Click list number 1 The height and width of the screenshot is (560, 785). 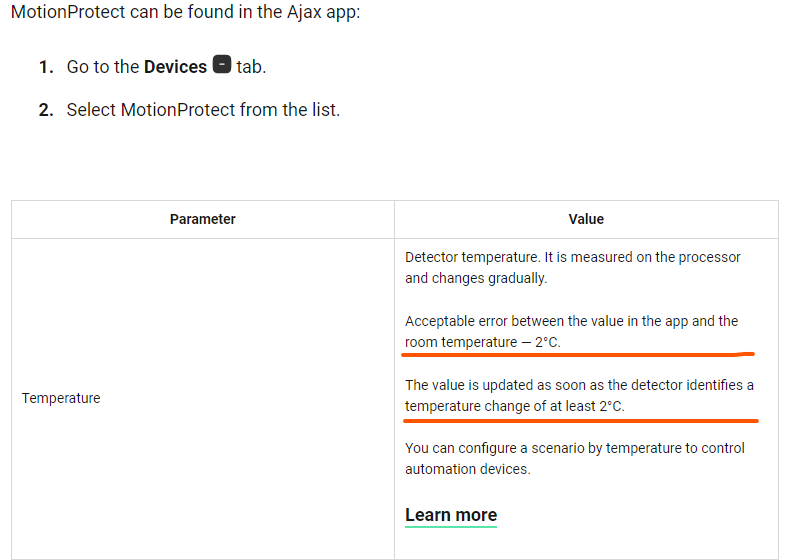46,67
